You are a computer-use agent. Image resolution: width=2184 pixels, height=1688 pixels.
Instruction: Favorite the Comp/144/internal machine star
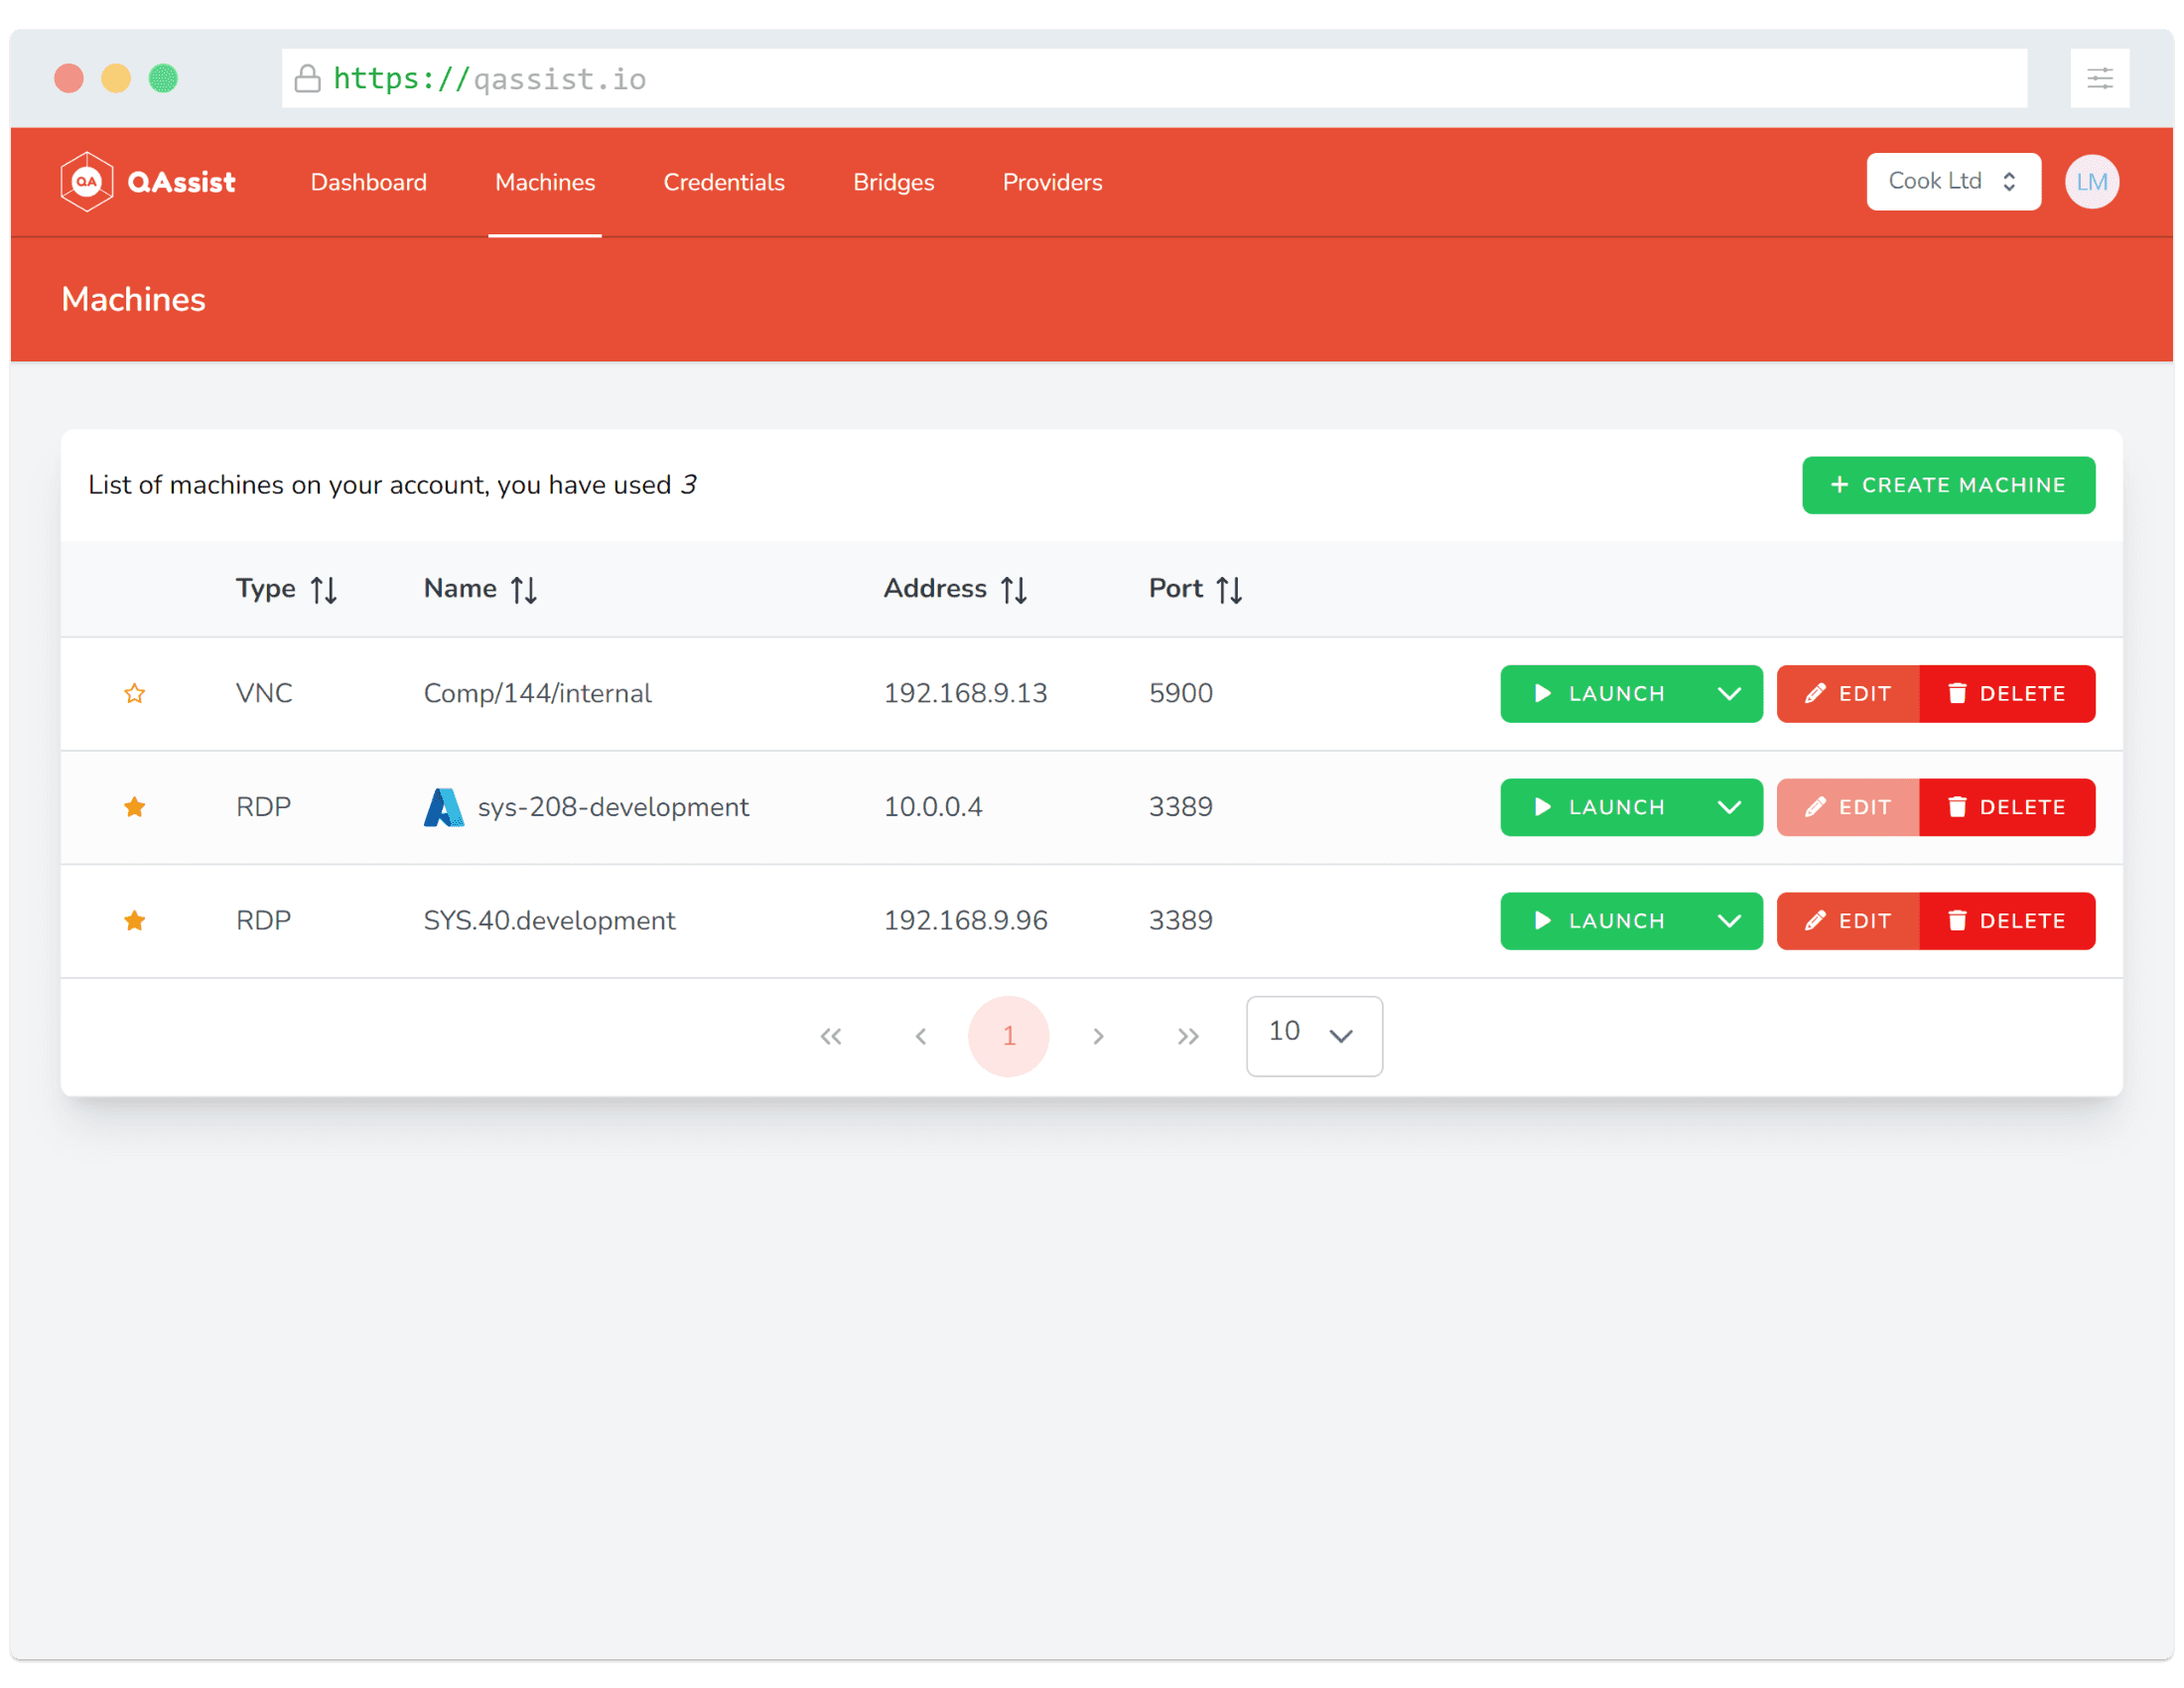[135, 693]
